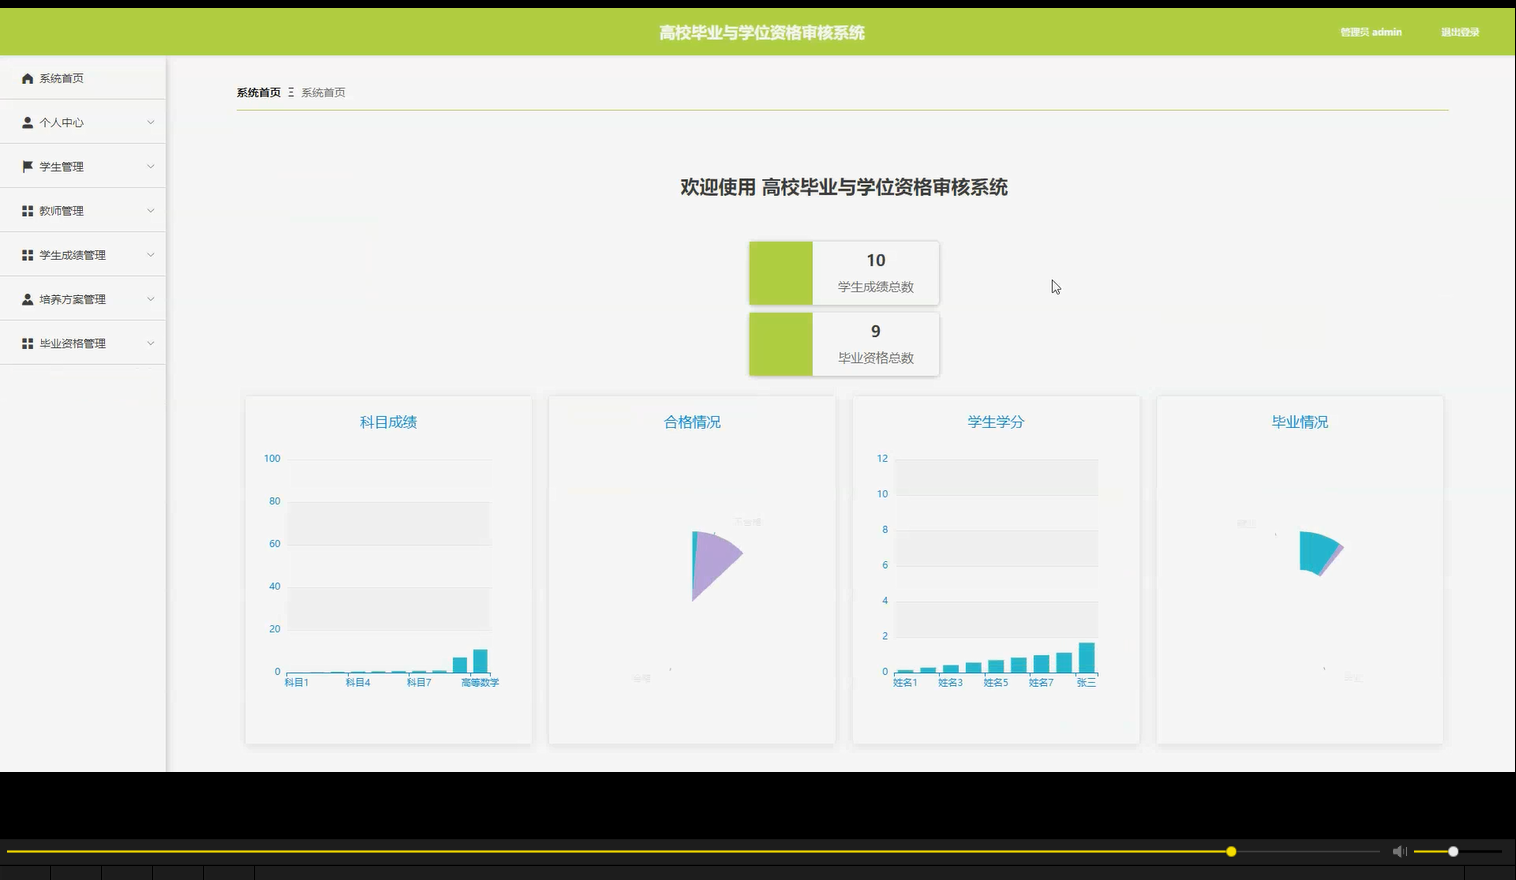Click the grid icon beside 学生成绩管理
This screenshot has width=1516, height=880.
pos(28,255)
